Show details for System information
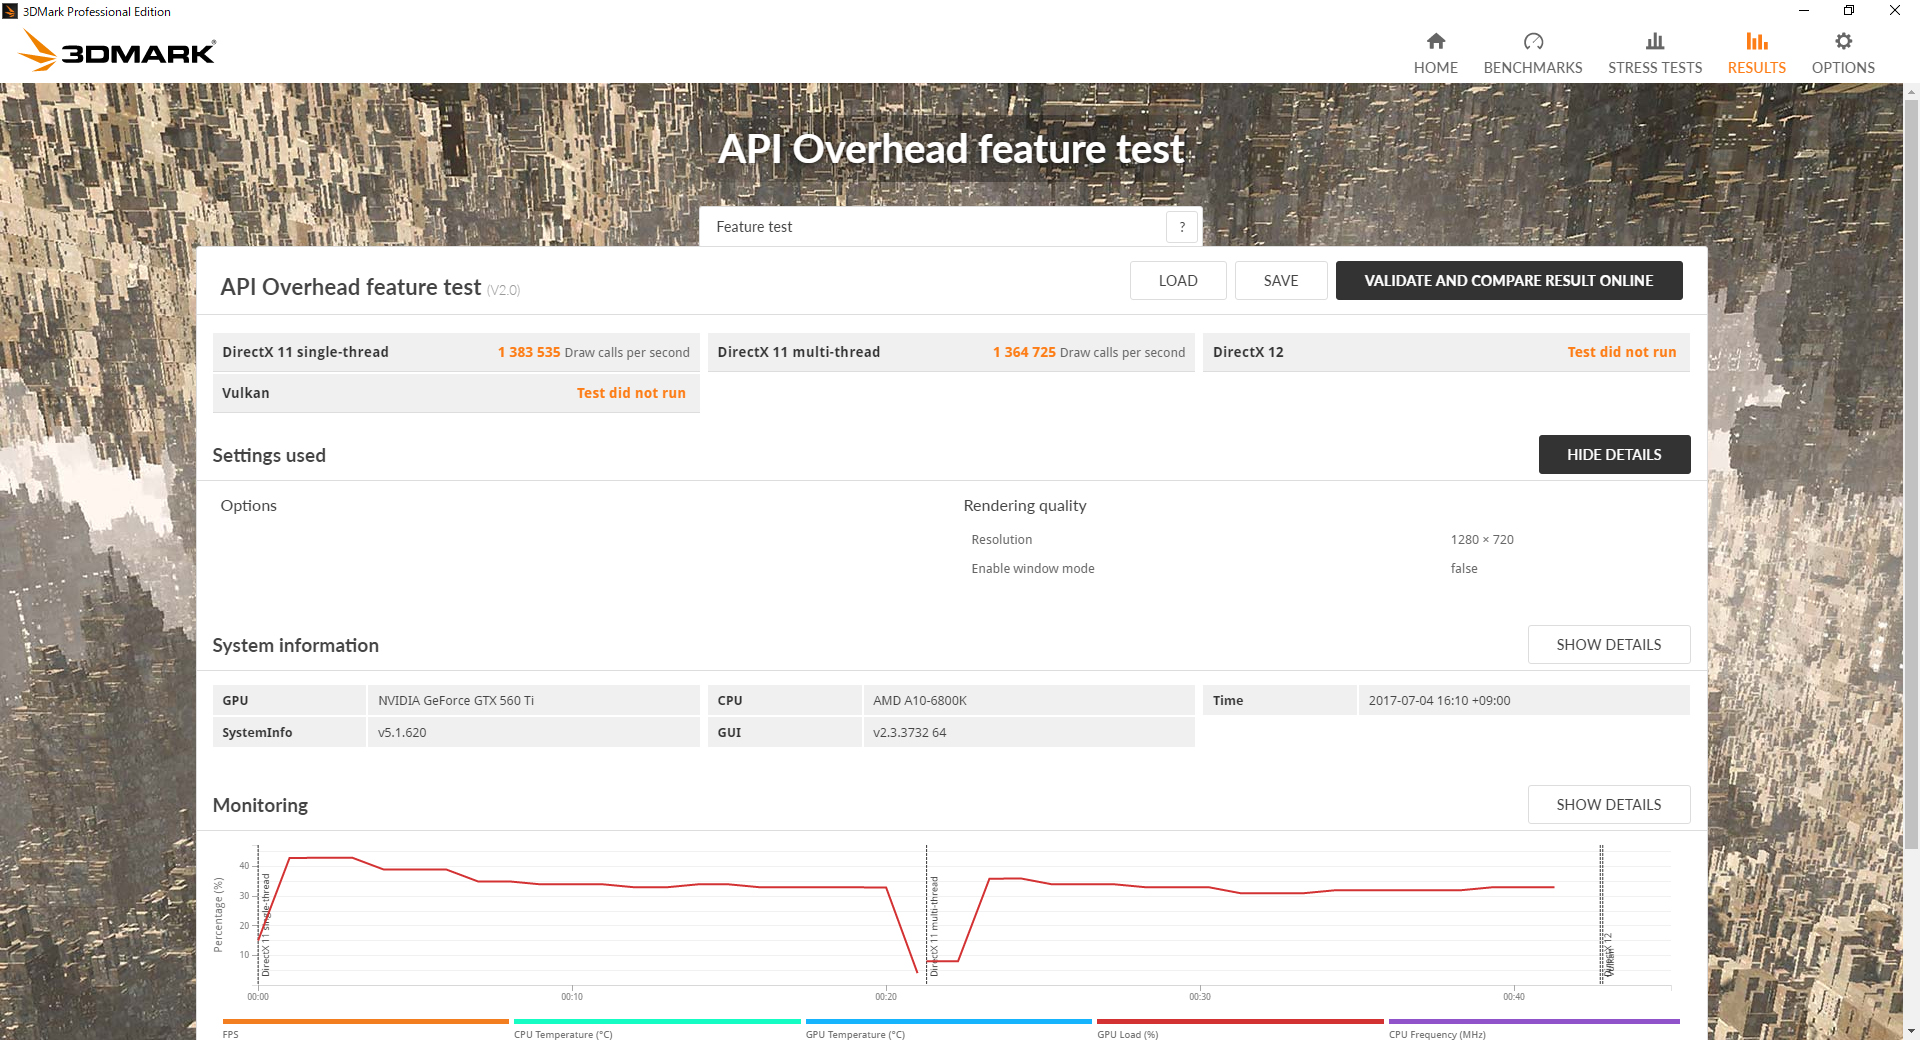The image size is (1920, 1040). pyautogui.click(x=1609, y=645)
